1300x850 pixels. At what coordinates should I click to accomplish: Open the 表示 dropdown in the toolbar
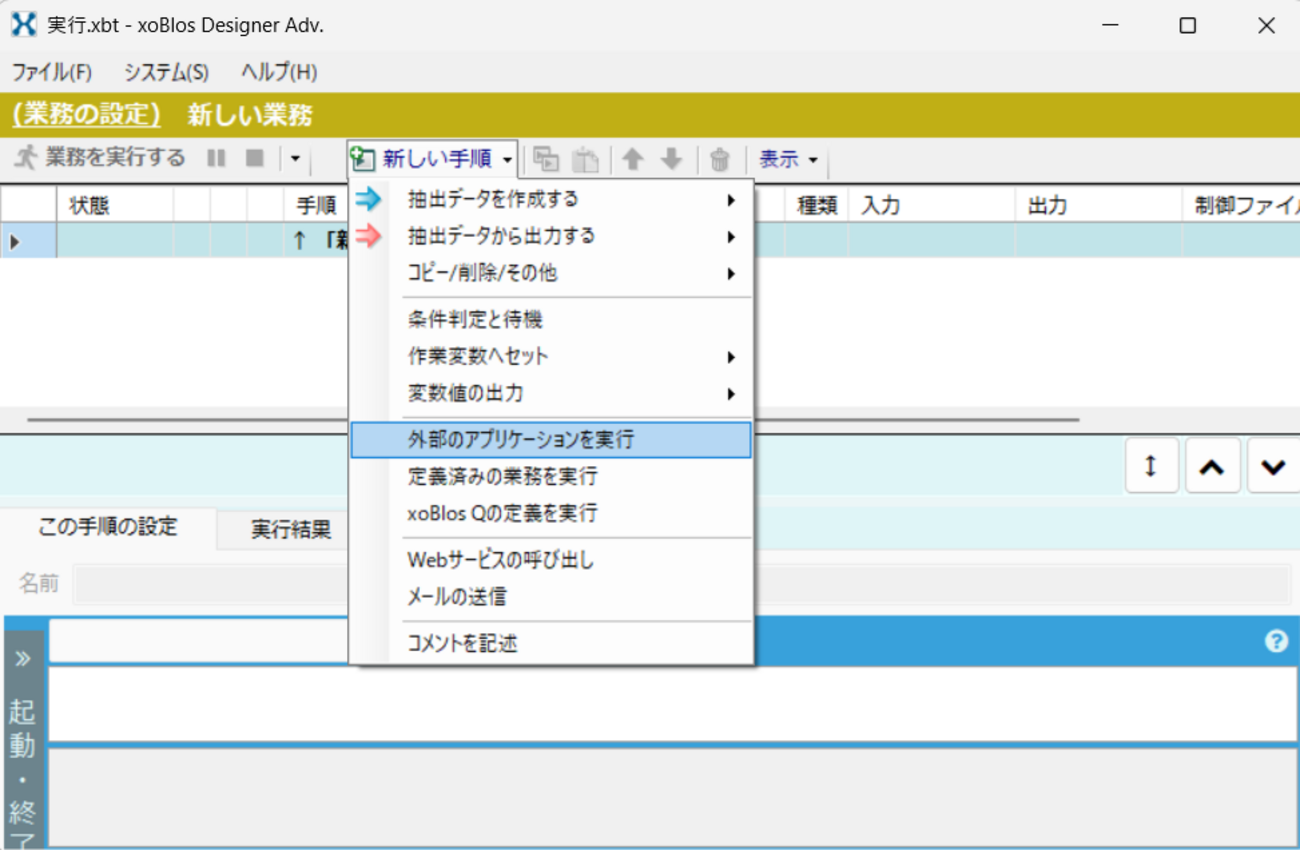coord(788,159)
